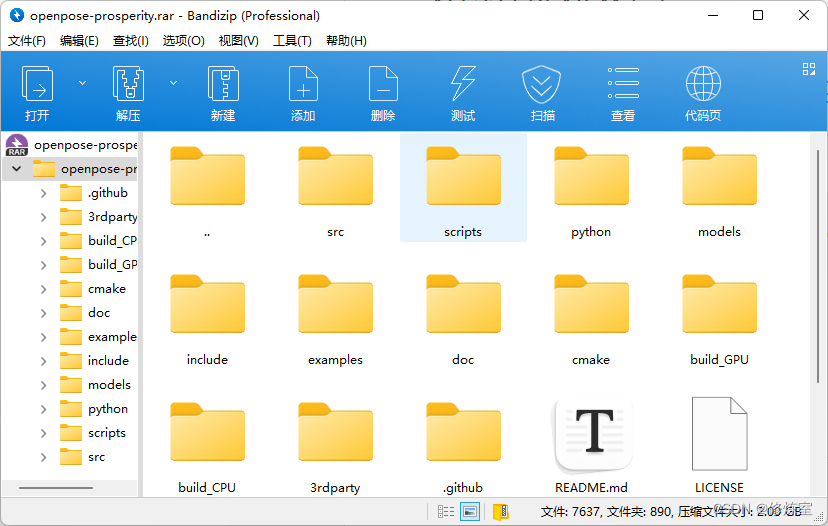Click the toolbar layout grid icon
Image resolution: width=828 pixels, height=526 pixels.
[x=808, y=69]
